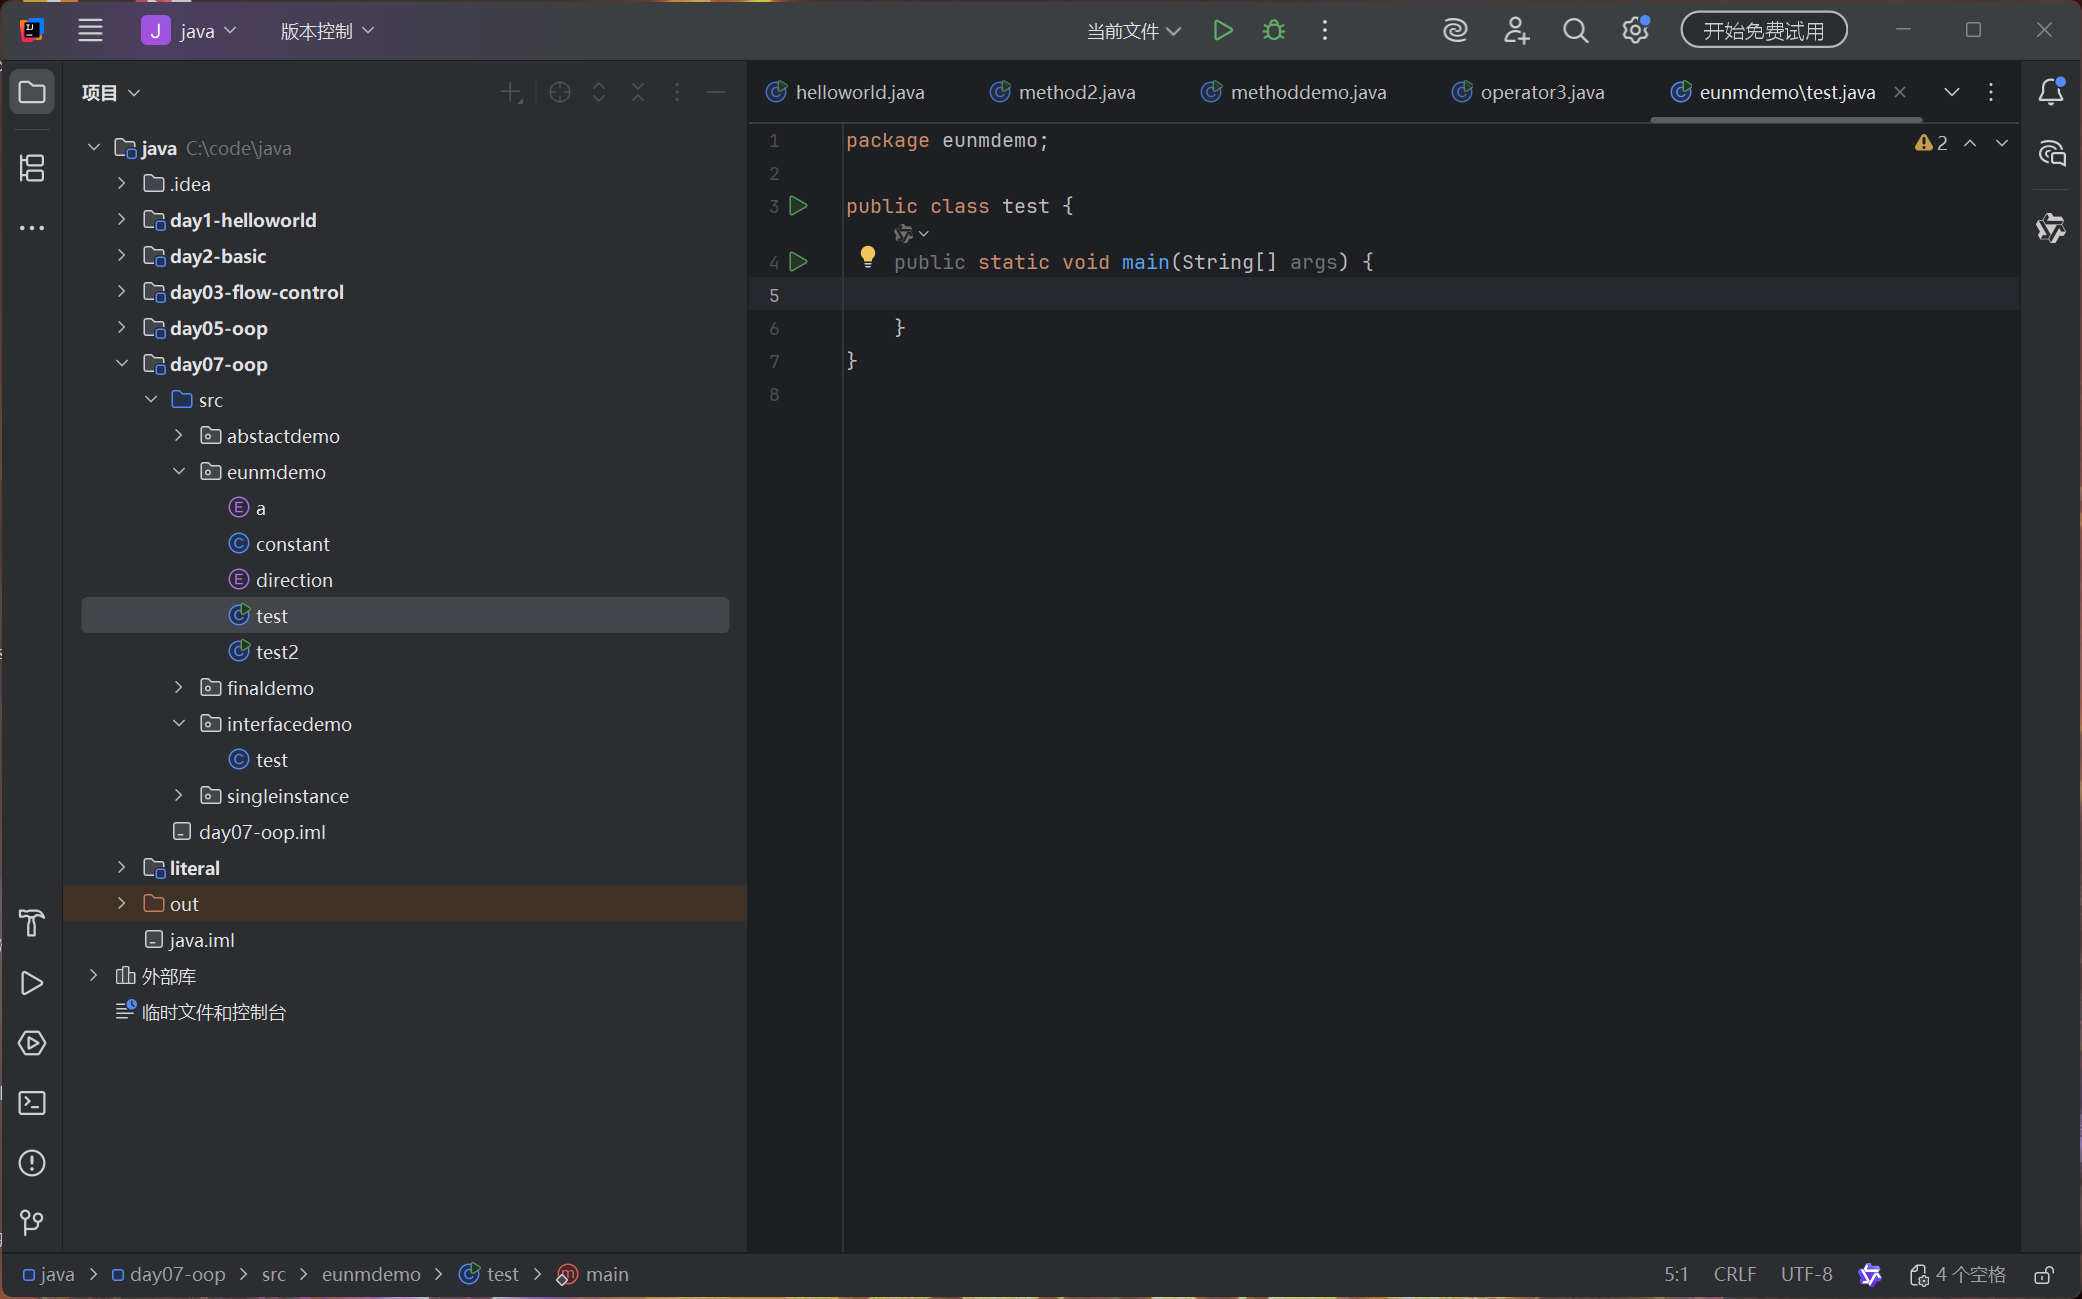Open the Build hammer tool window
Image resolution: width=2082 pixels, height=1299 pixels.
[x=32, y=923]
